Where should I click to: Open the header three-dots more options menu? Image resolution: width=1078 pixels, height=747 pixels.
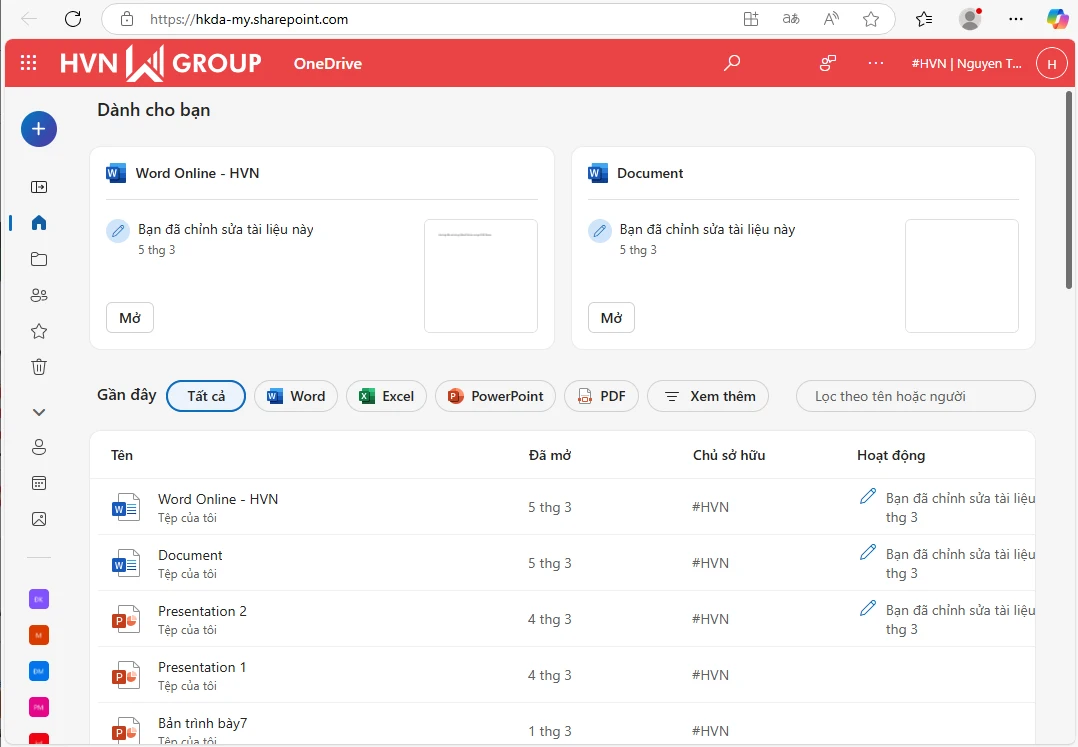pos(876,63)
